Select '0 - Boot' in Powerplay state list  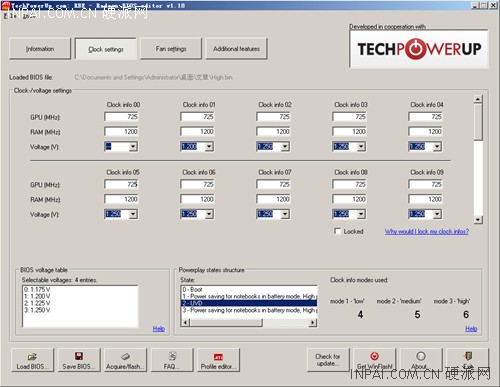click(248, 289)
